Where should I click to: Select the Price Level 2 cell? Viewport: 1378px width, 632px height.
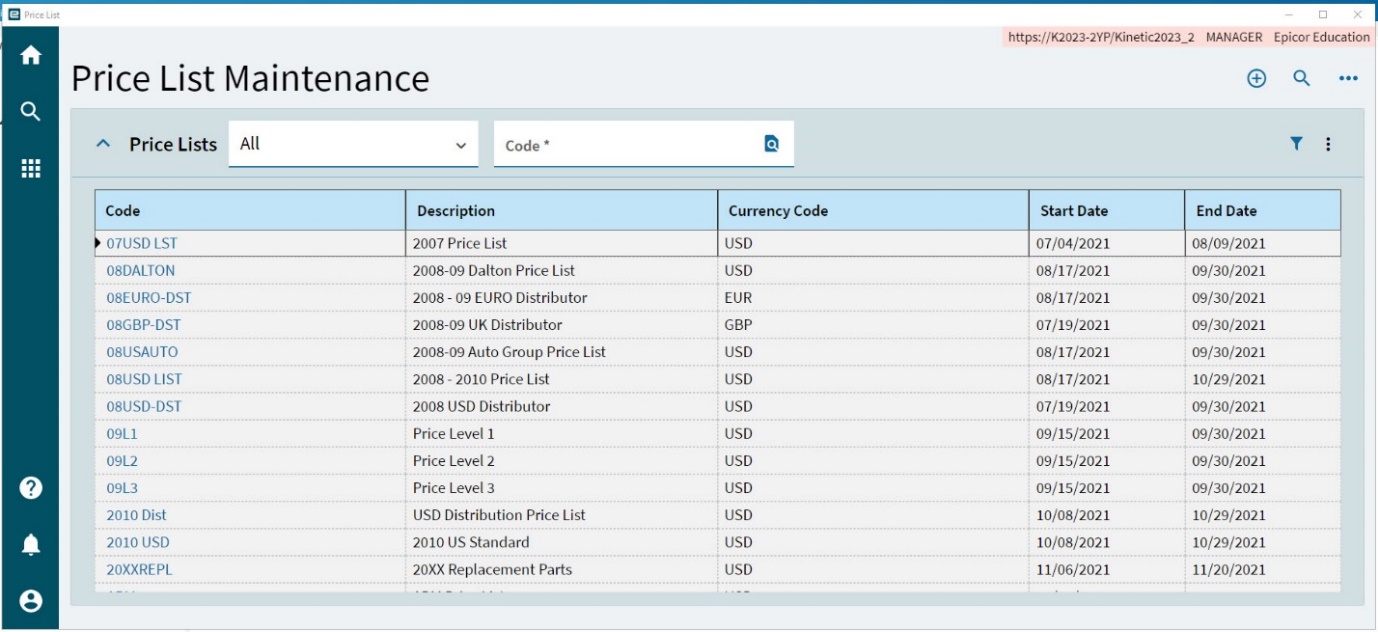562,460
